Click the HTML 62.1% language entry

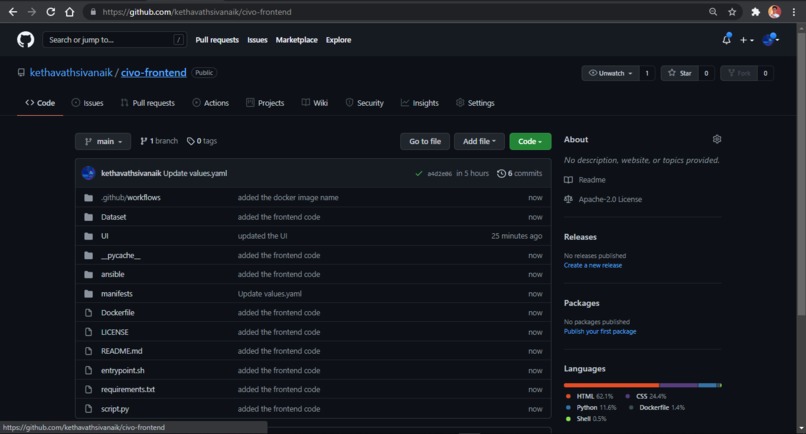click(x=589, y=396)
